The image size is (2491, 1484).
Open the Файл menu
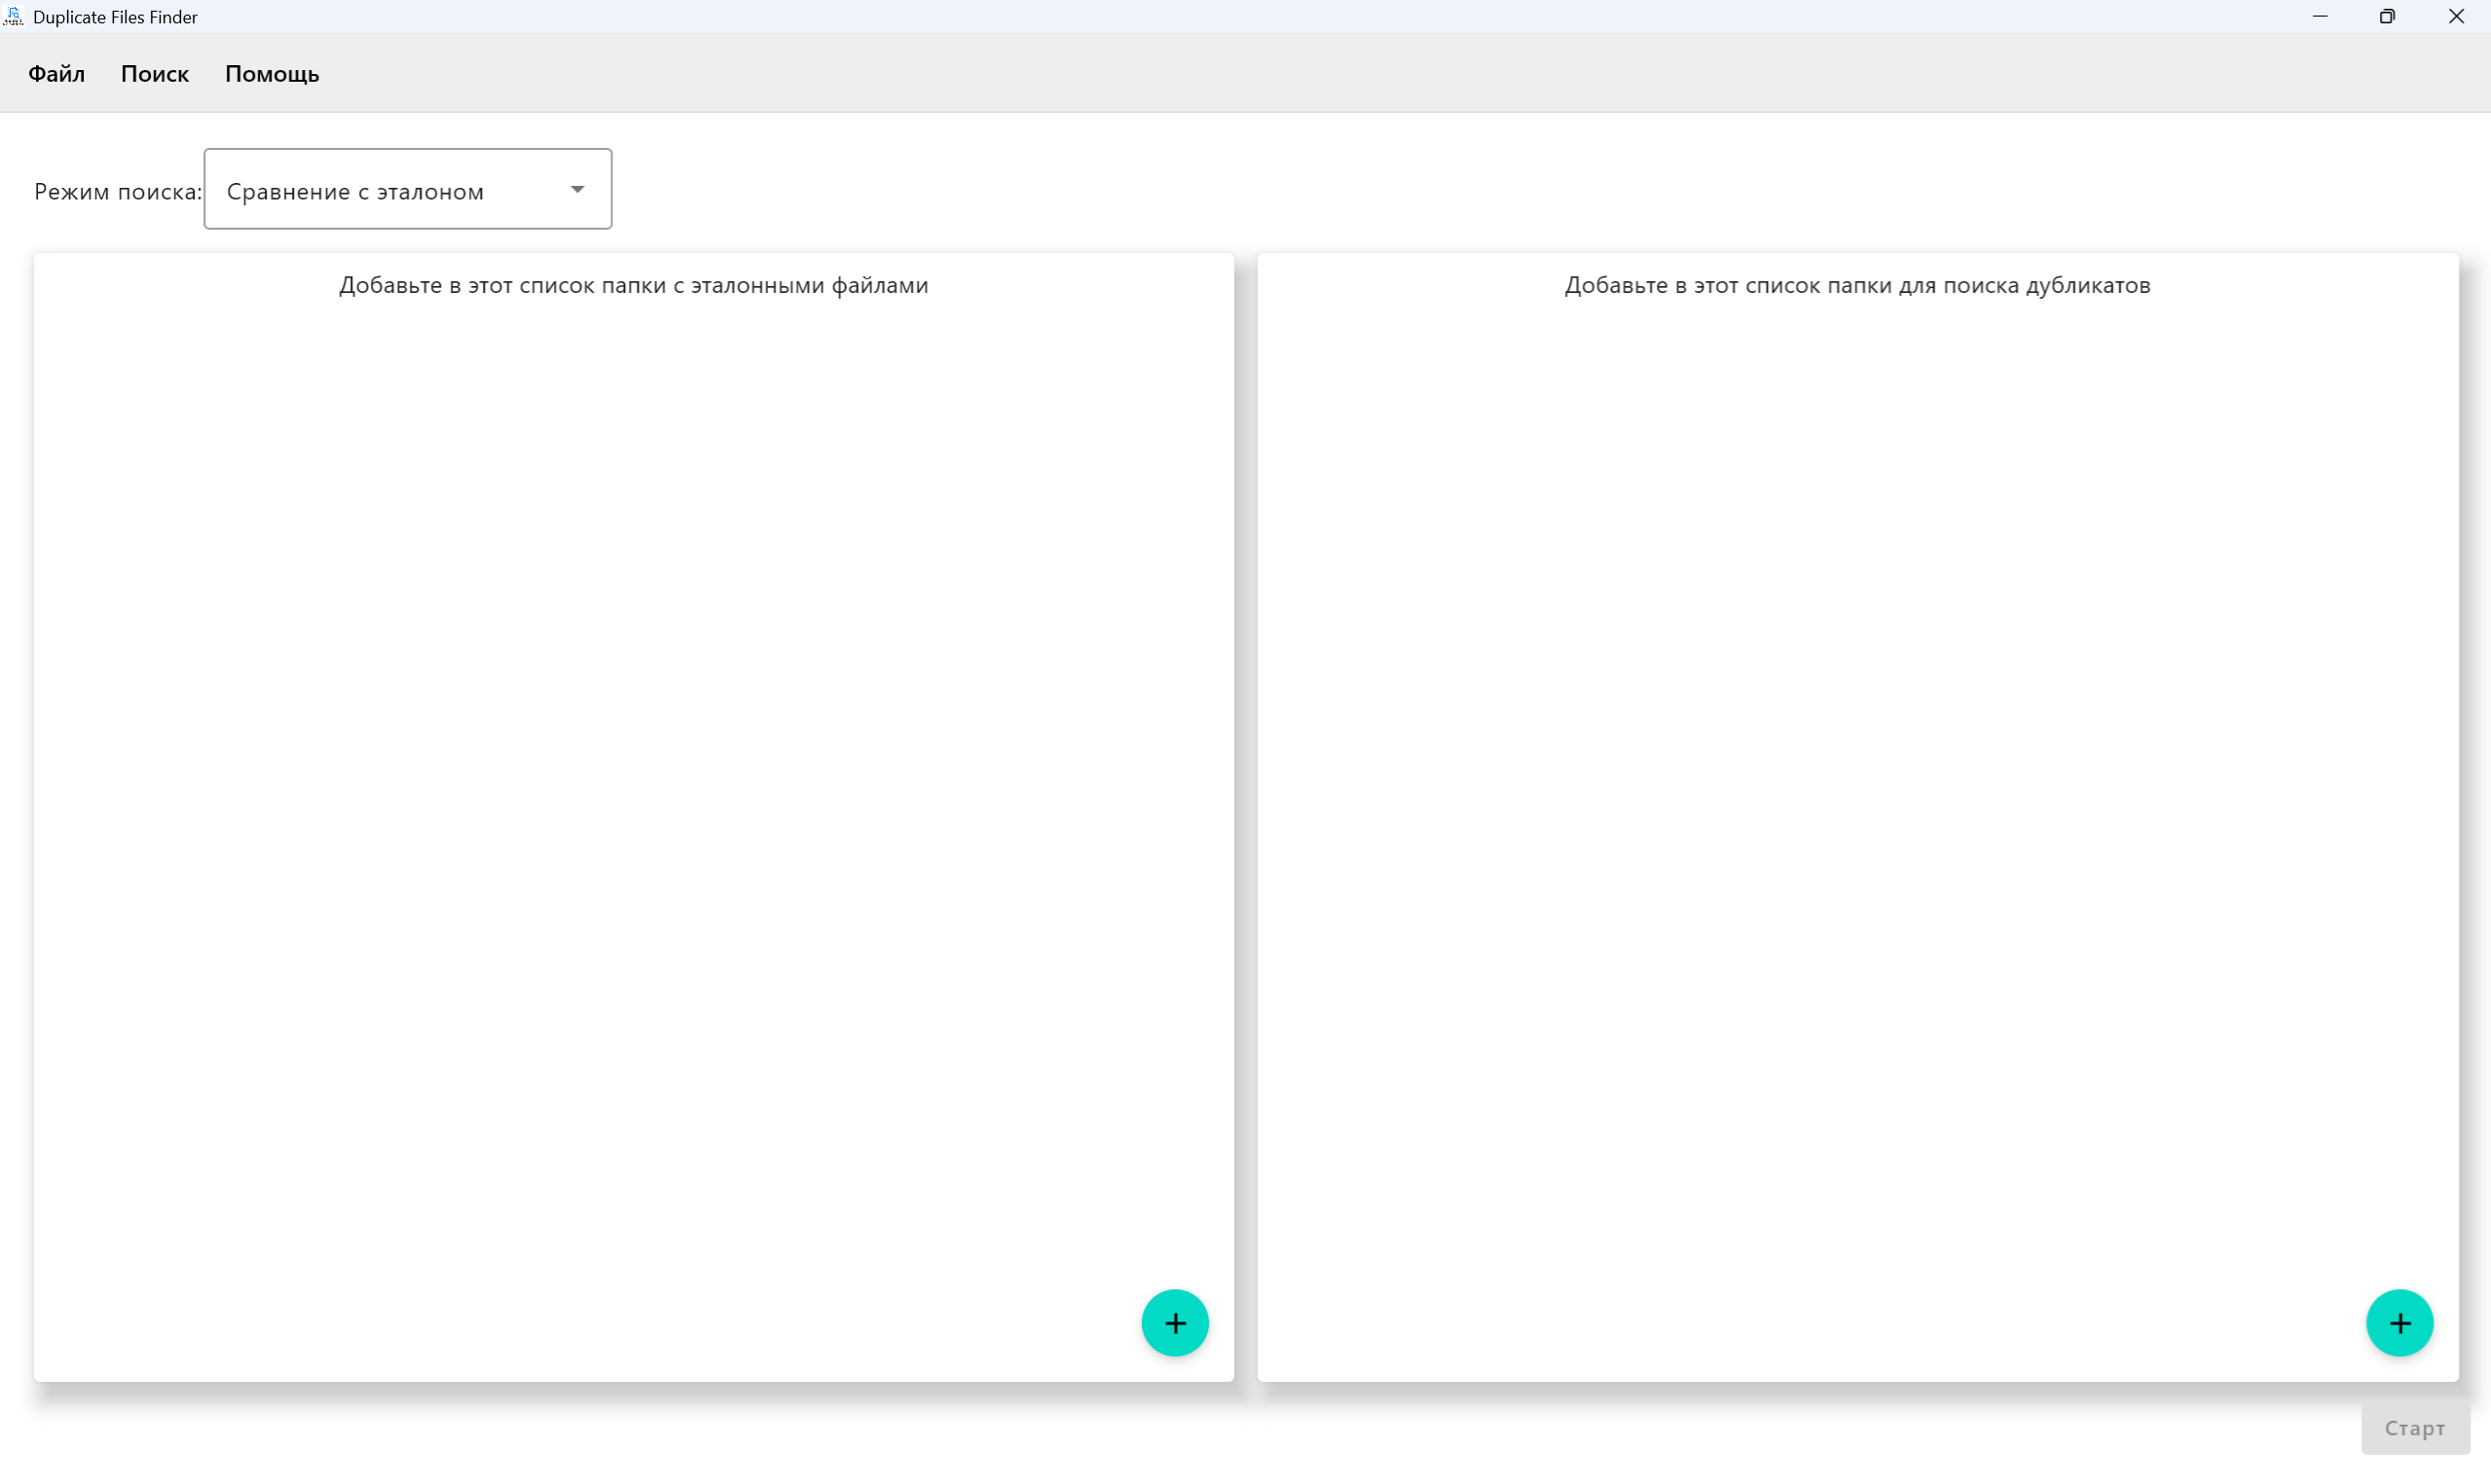pyautogui.click(x=56, y=74)
